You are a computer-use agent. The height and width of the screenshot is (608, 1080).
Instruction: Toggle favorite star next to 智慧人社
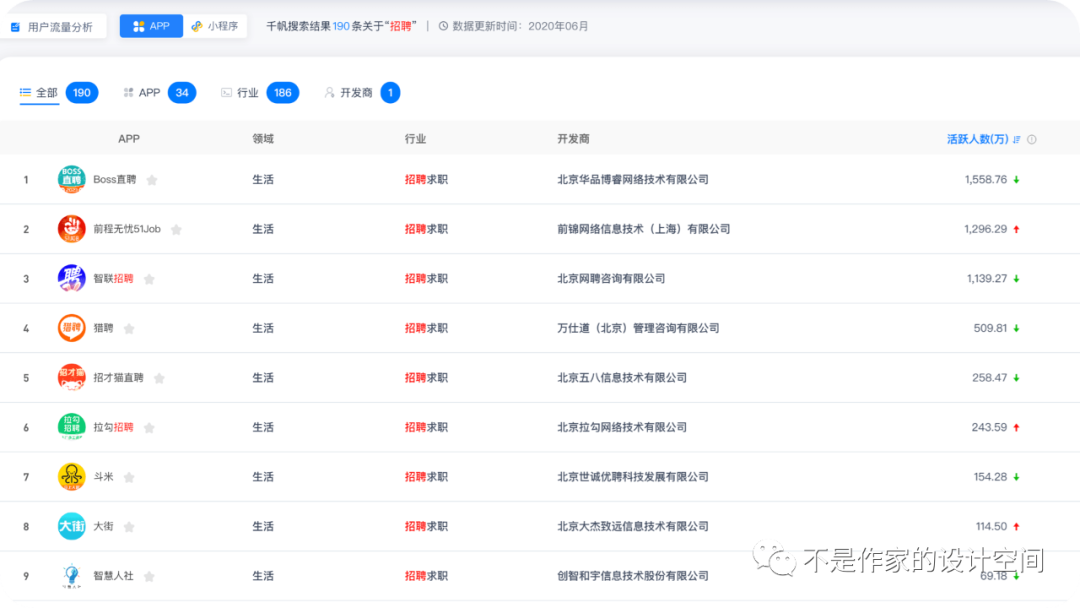click(x=149, y=576)
